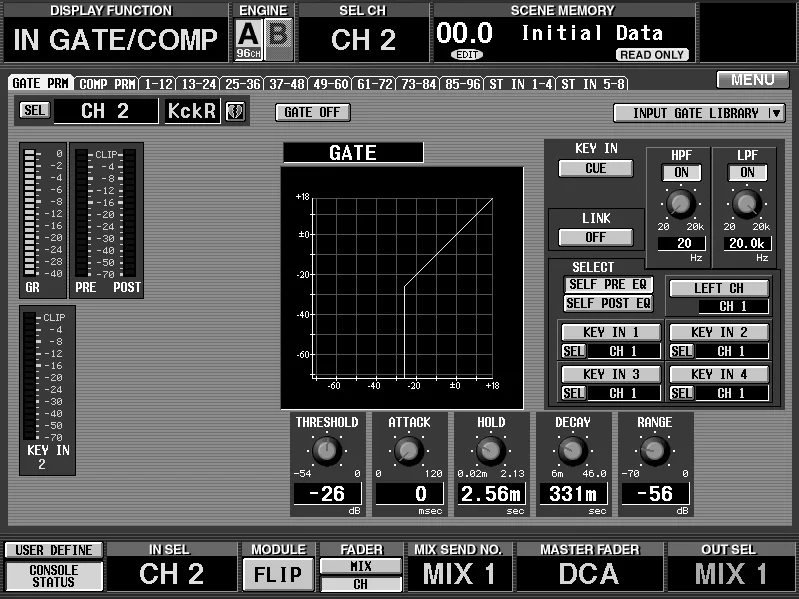Click CH 2 channel number display
This screenshot has width=799, height=599.
(x=106, y=111)
